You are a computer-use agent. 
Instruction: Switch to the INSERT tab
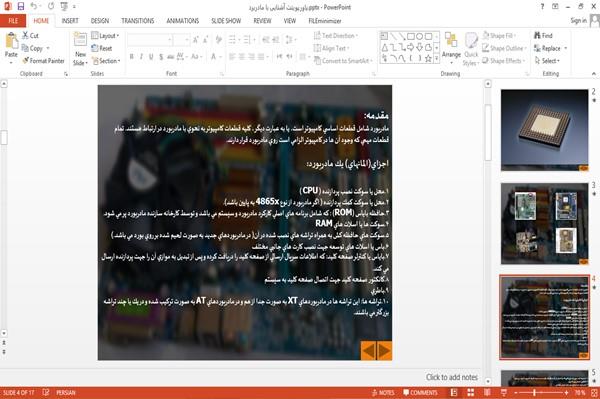coord(70,21)
